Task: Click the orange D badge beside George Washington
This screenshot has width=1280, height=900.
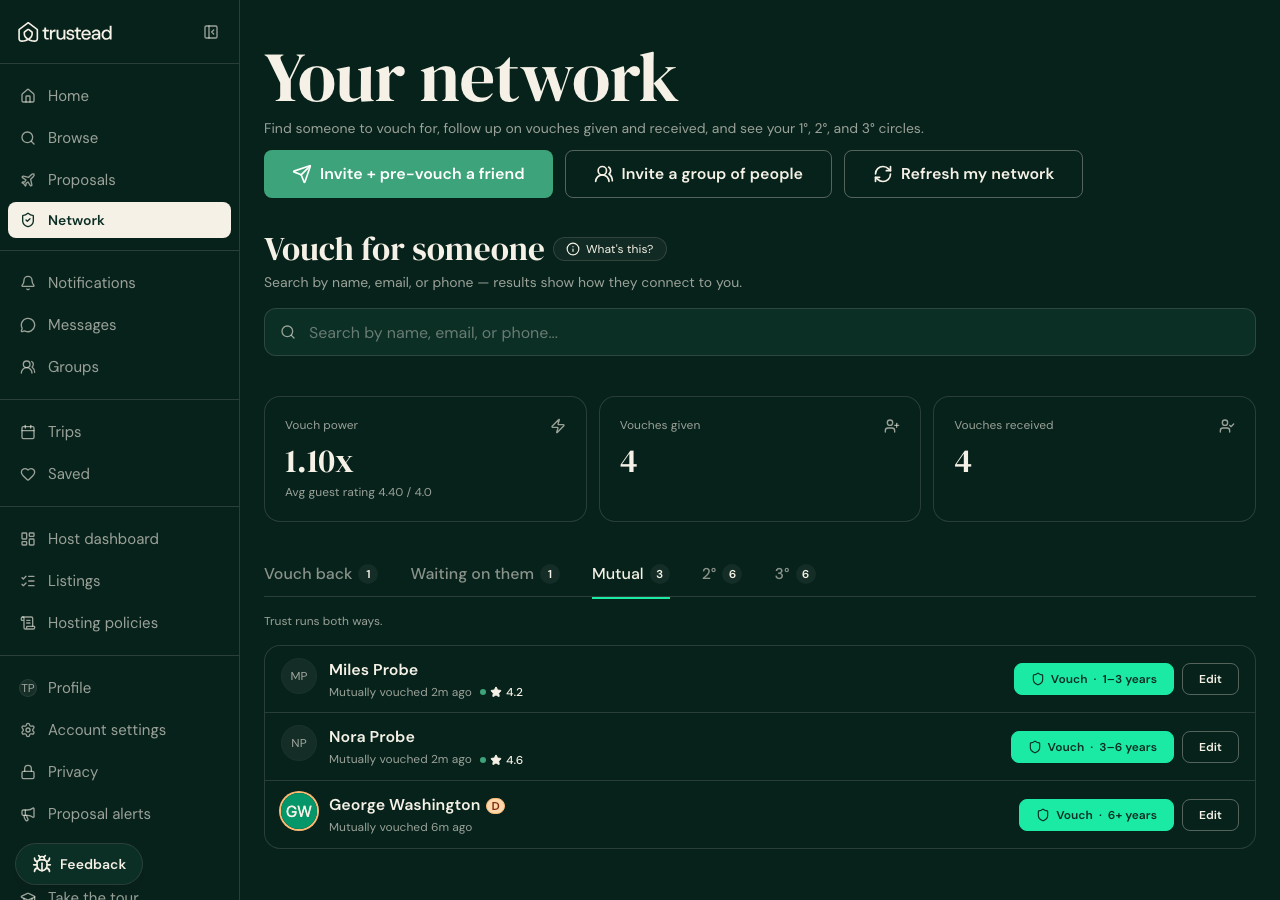Action: (495, 806)
